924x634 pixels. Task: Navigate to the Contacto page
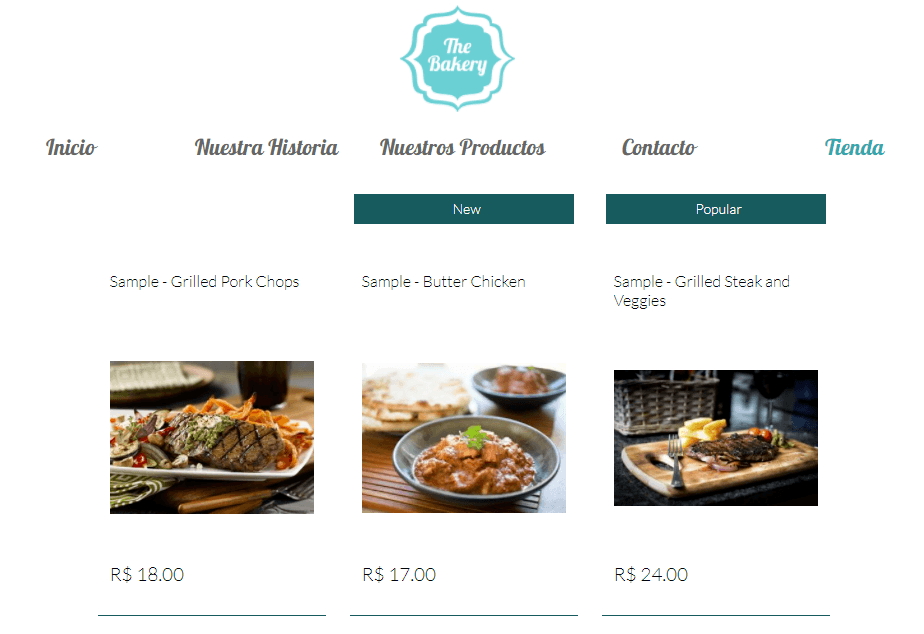[x=659, y=147]
